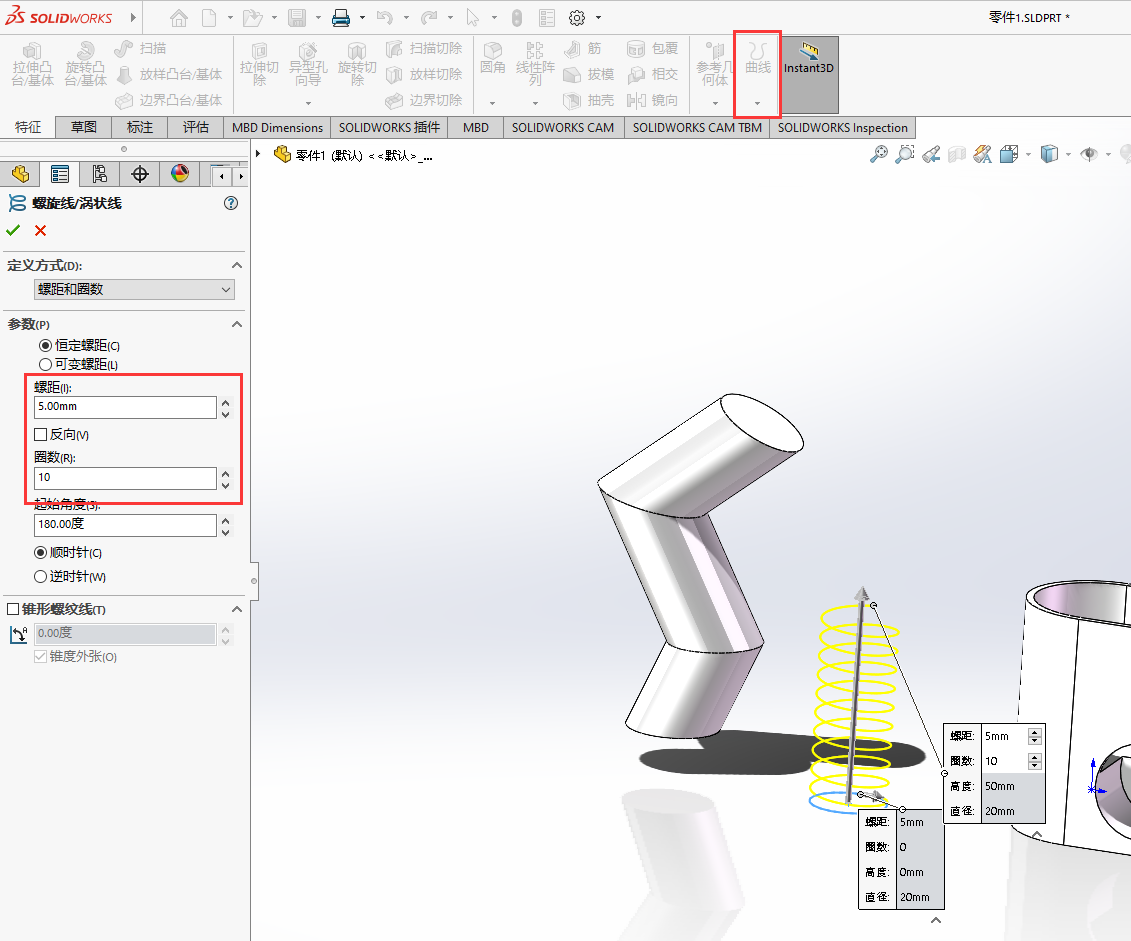Toggle Reverse direction (反向) checkbox
The height and width of the screenshot is (941, 1131).
(x=40, y=434)
